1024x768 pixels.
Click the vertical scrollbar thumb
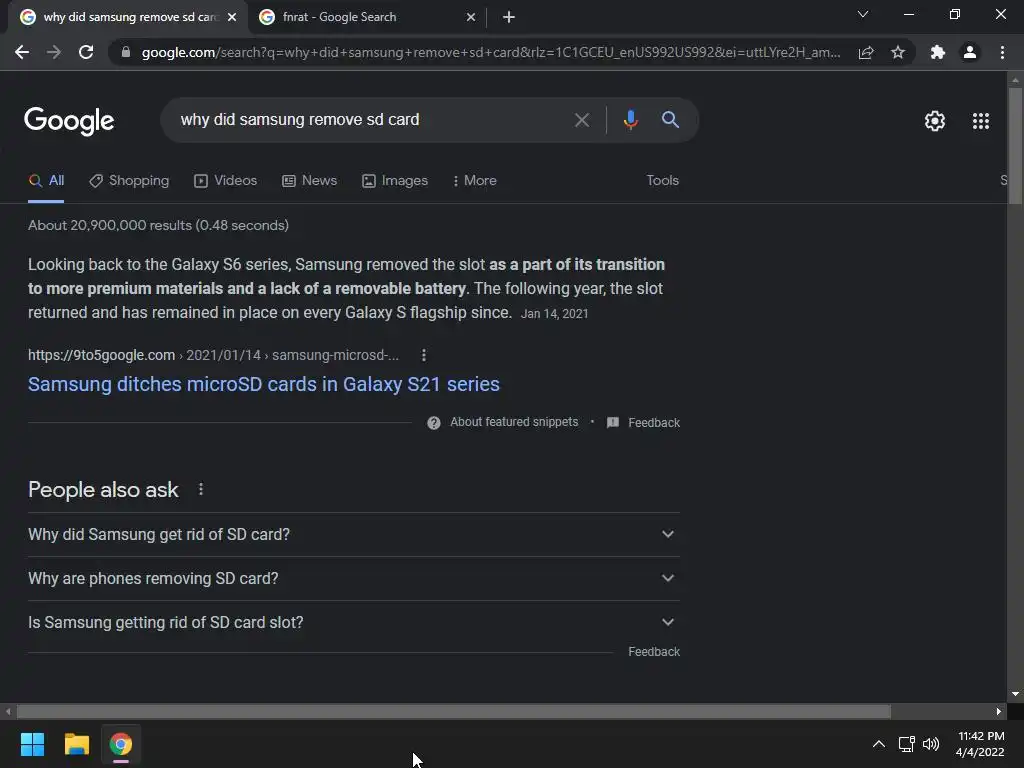pyautogui.click(x=1014, y=146)
